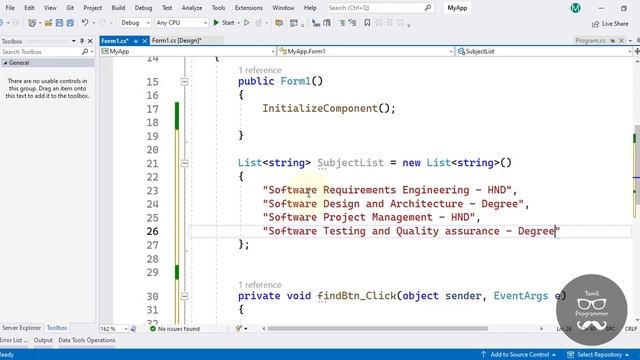Click the New Project toolbar icon
This screenshot has width=640, height=360.
click(x=31, y=23)
